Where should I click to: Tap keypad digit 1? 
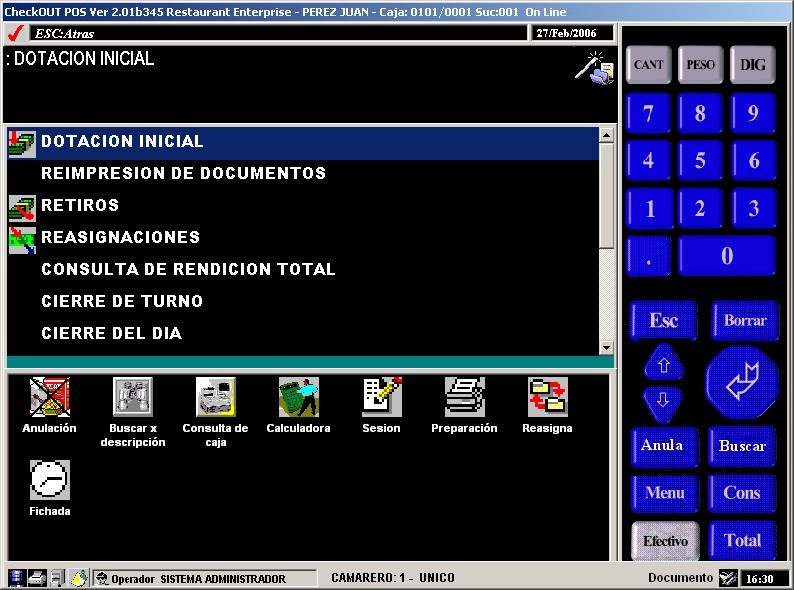pyautogui.click(x=650, y=208)
